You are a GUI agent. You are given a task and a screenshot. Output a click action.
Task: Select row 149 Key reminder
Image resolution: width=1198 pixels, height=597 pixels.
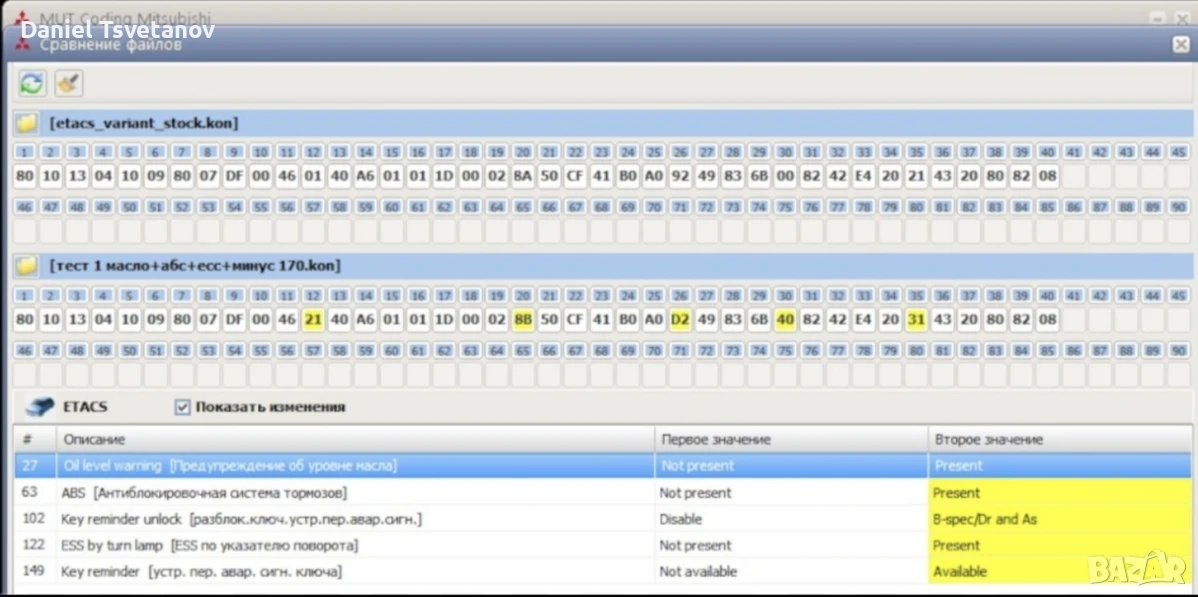[x=604, y=571]
